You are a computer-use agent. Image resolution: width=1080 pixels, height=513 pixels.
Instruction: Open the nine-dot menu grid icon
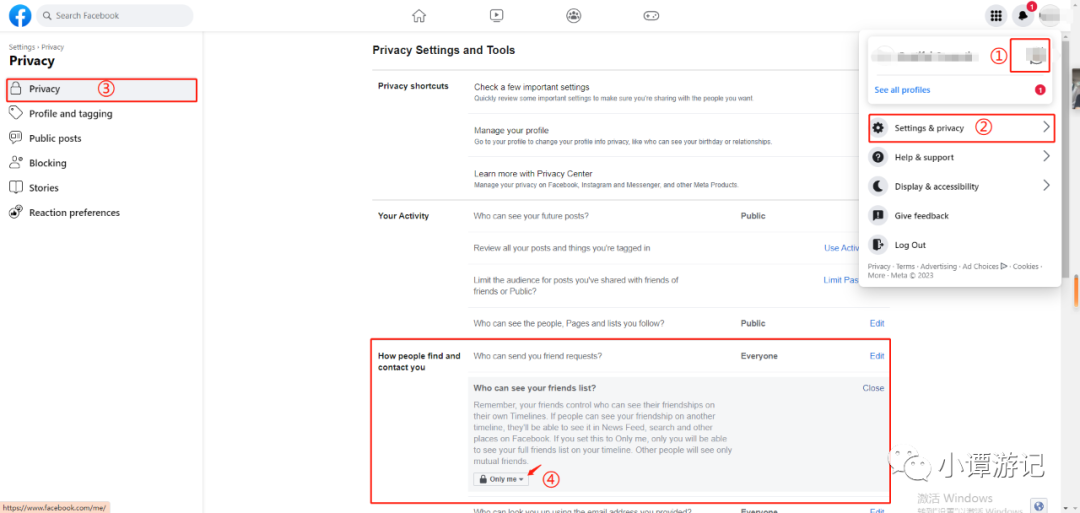pos(995,15)
